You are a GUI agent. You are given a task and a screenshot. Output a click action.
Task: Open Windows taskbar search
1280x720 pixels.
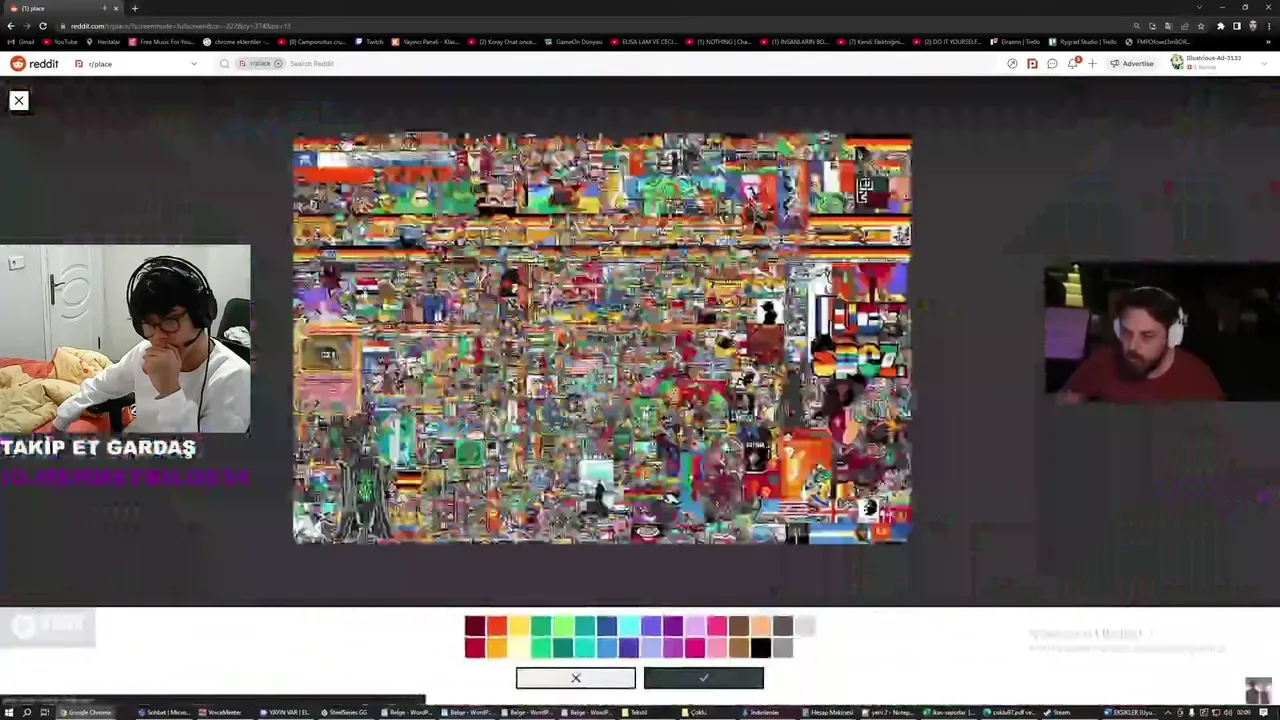point(27,712)
